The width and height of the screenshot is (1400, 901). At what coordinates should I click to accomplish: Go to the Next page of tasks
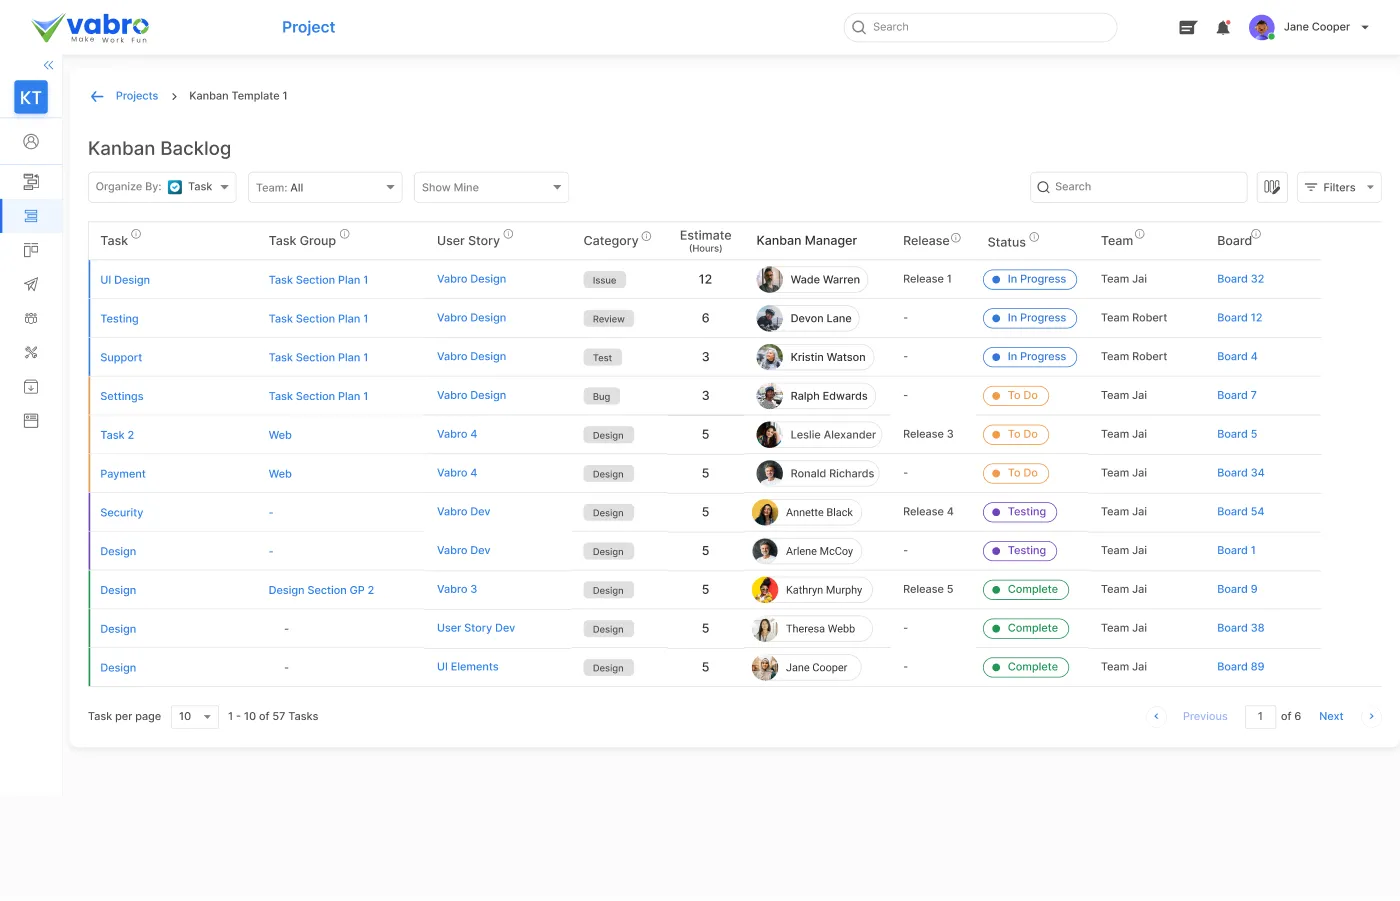click(x=1330, y=717)
